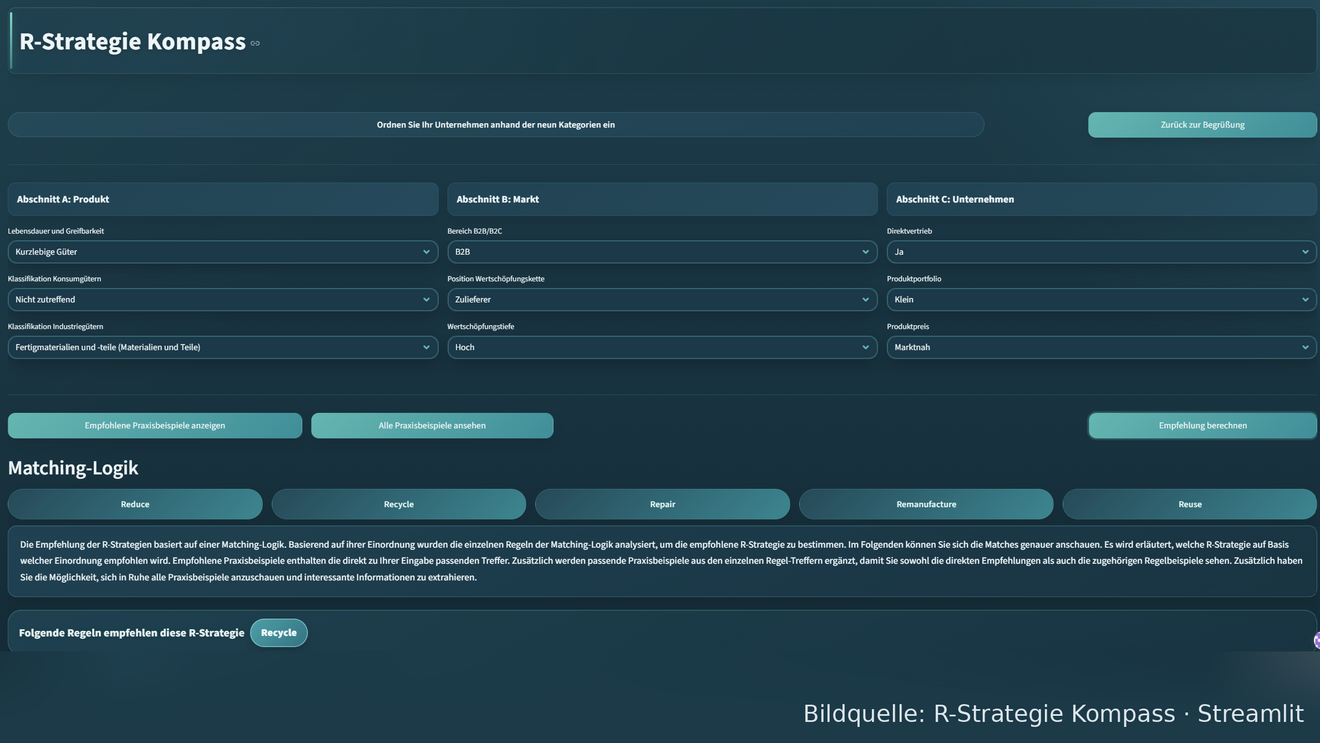Screen dimensions: 1320x743
Task: Open the Direktvertrieb dropdown
Action: pos(1102,252)
